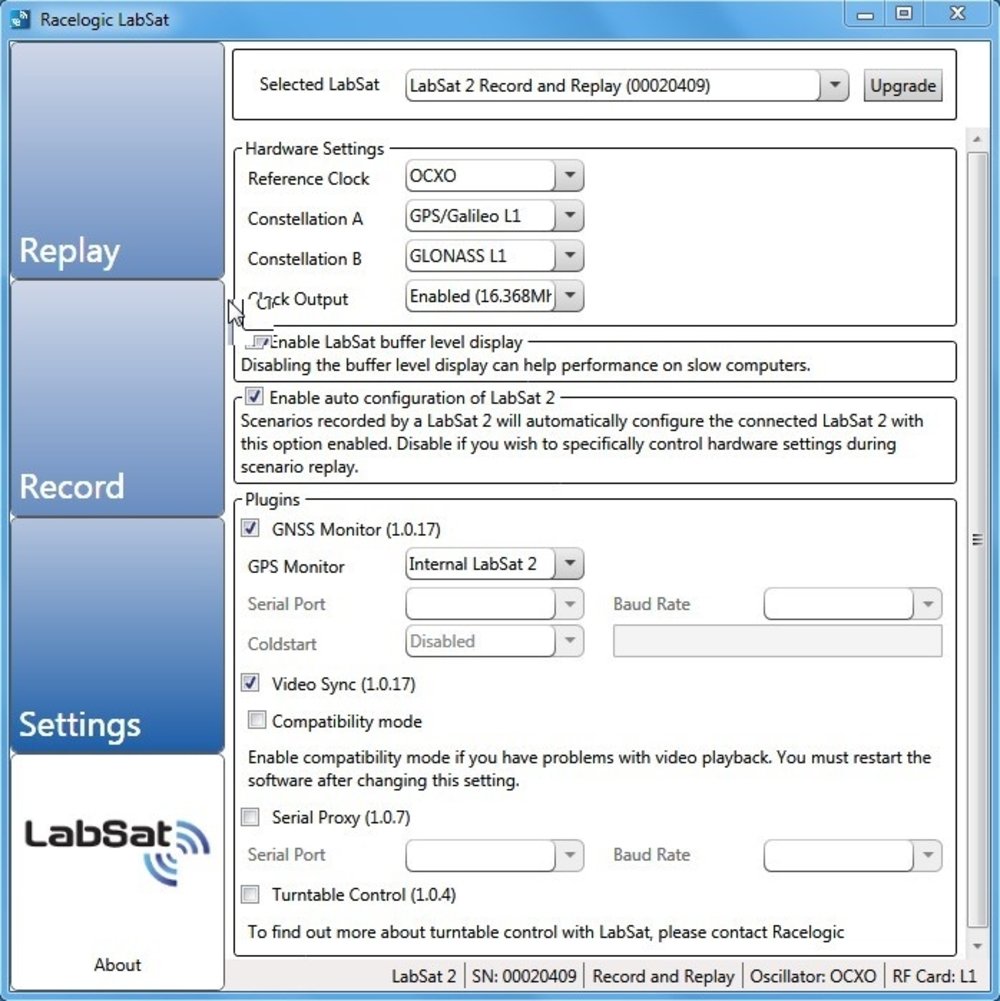Image resolution: width=1000 pixels, height=1001 pixels.
Task: Open the Replay tab
Action: (x=117, y=161)
